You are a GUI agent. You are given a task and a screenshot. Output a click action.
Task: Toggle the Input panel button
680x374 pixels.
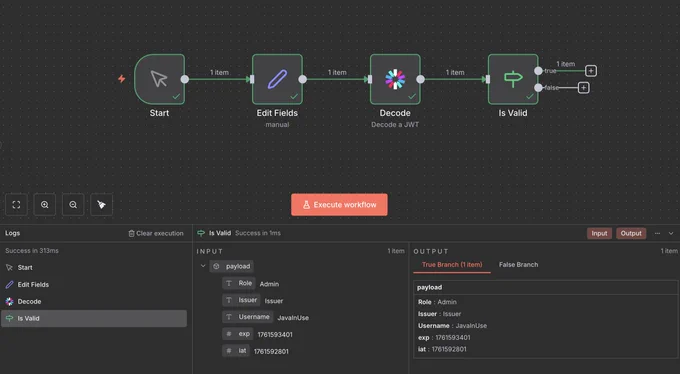(x=599, y=233)
